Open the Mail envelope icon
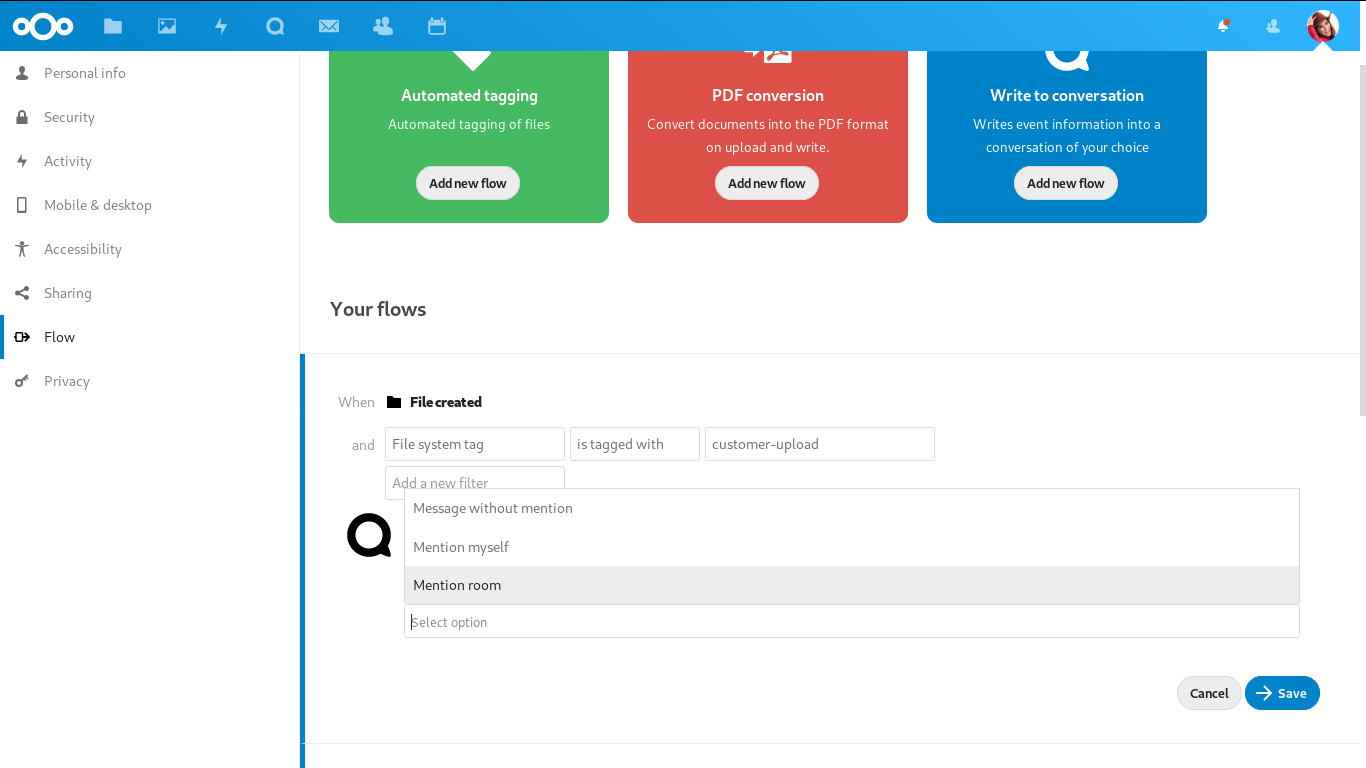Viewport: 1366px width, 768px height. point(329,26)
